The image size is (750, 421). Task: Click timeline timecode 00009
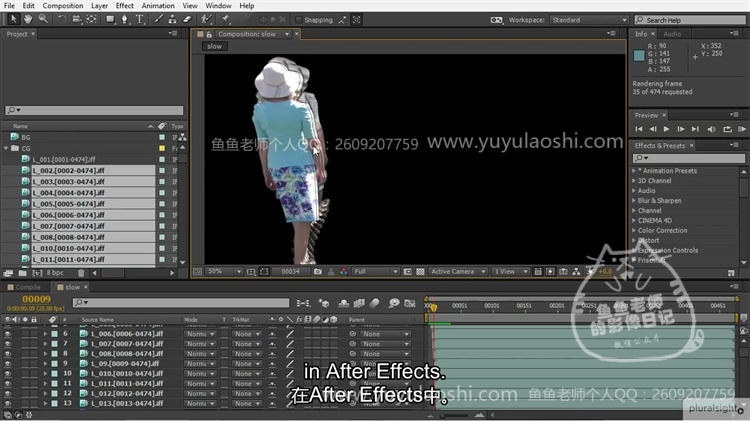(36, 299)
